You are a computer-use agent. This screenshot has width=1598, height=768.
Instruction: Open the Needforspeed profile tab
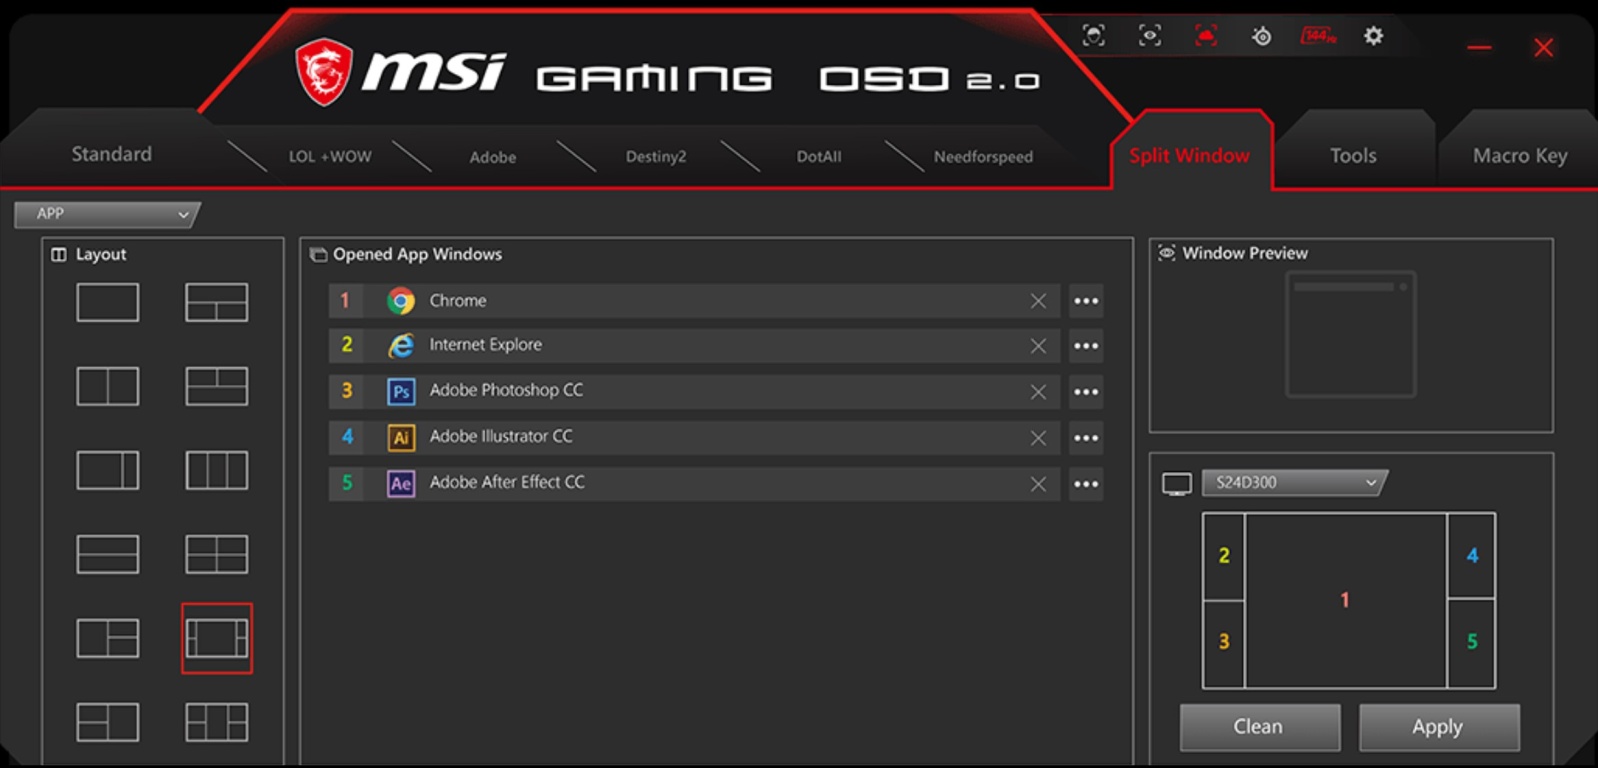[x=983, y=157]
